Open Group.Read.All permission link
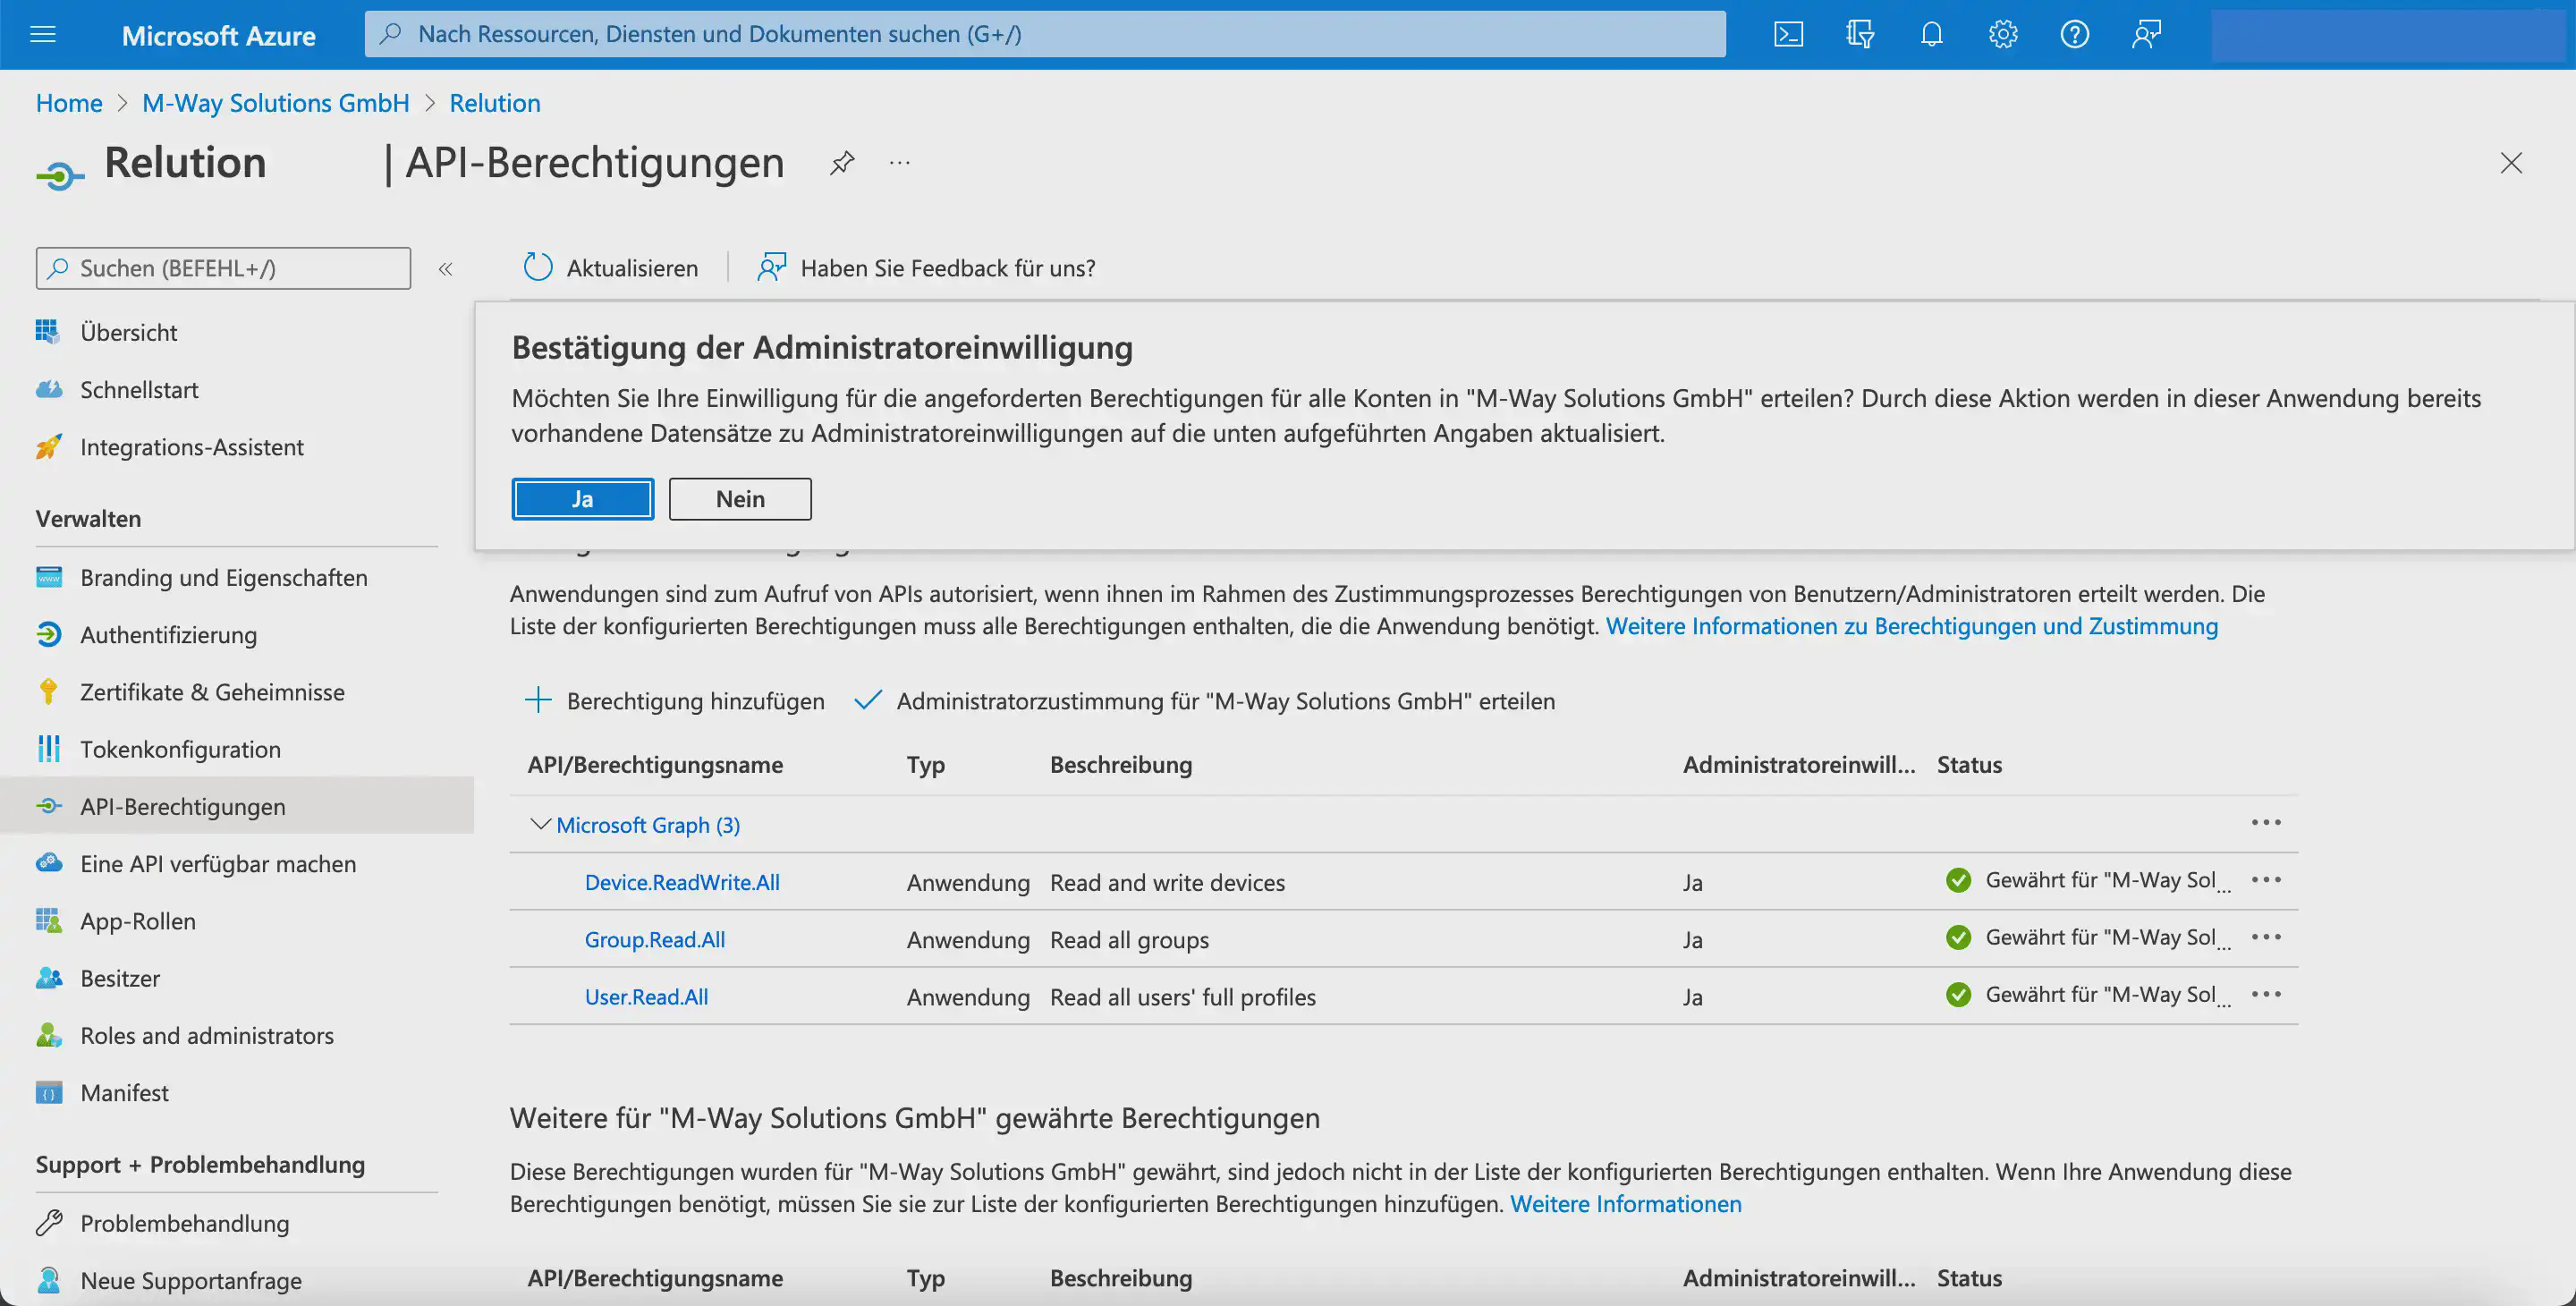2576x1306 pixels. coord(654,939)
